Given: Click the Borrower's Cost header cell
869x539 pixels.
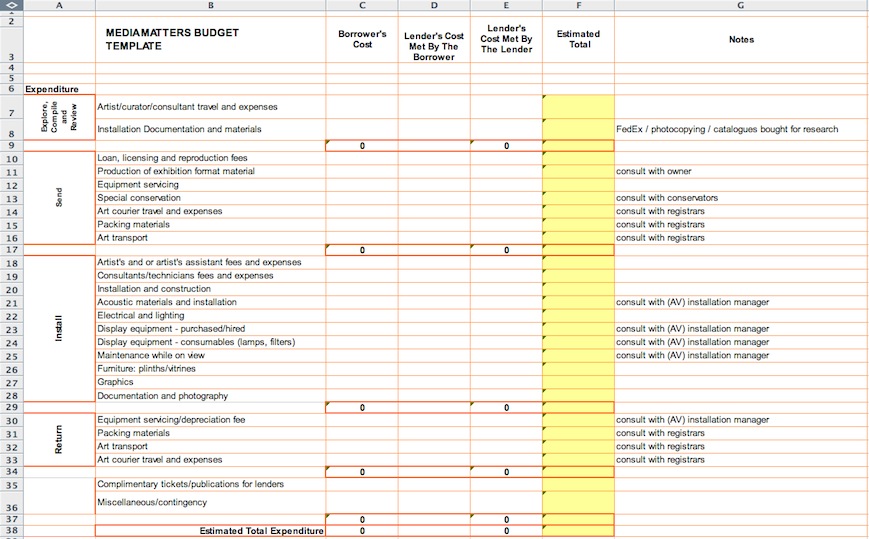Looking at the screenshot, I should click(x=362, y=39).
